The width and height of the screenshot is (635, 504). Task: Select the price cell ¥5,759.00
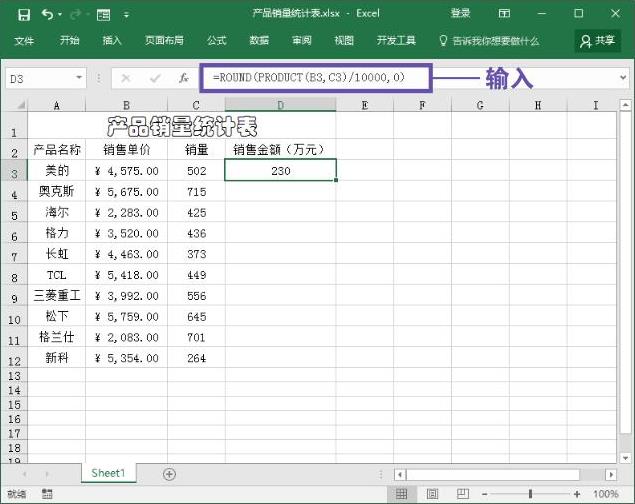(x=126, y=316)
